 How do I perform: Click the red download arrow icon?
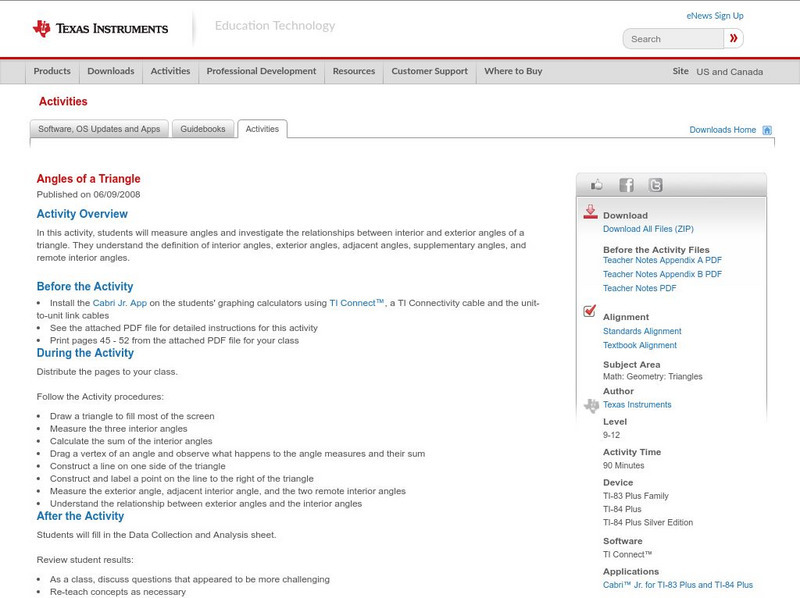click(590, 212)
